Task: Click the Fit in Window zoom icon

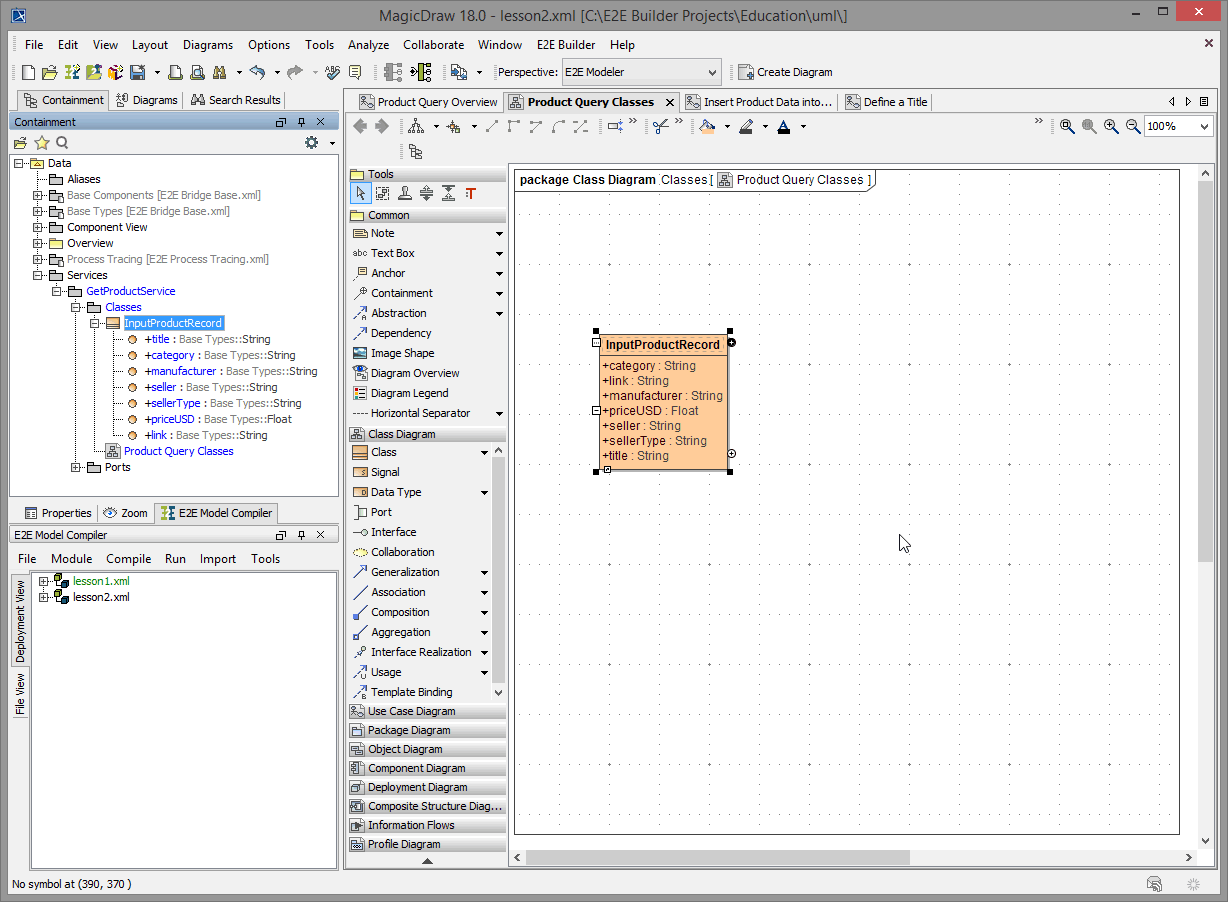Action: (1066, 127)
